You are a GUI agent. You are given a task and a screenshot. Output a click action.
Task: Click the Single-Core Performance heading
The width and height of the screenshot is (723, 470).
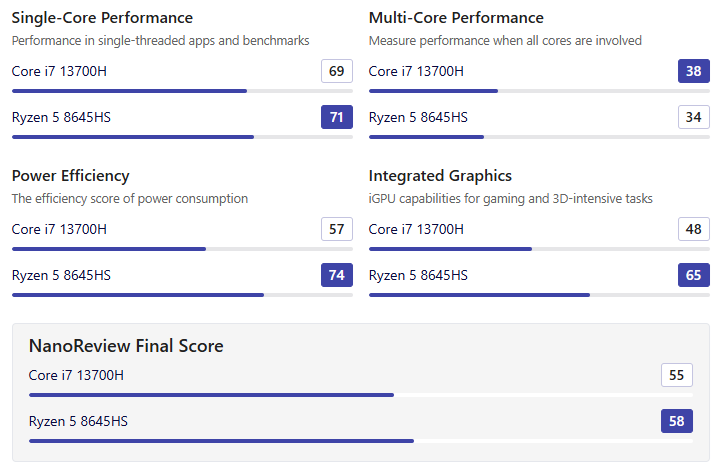click(x=102, y=18)
